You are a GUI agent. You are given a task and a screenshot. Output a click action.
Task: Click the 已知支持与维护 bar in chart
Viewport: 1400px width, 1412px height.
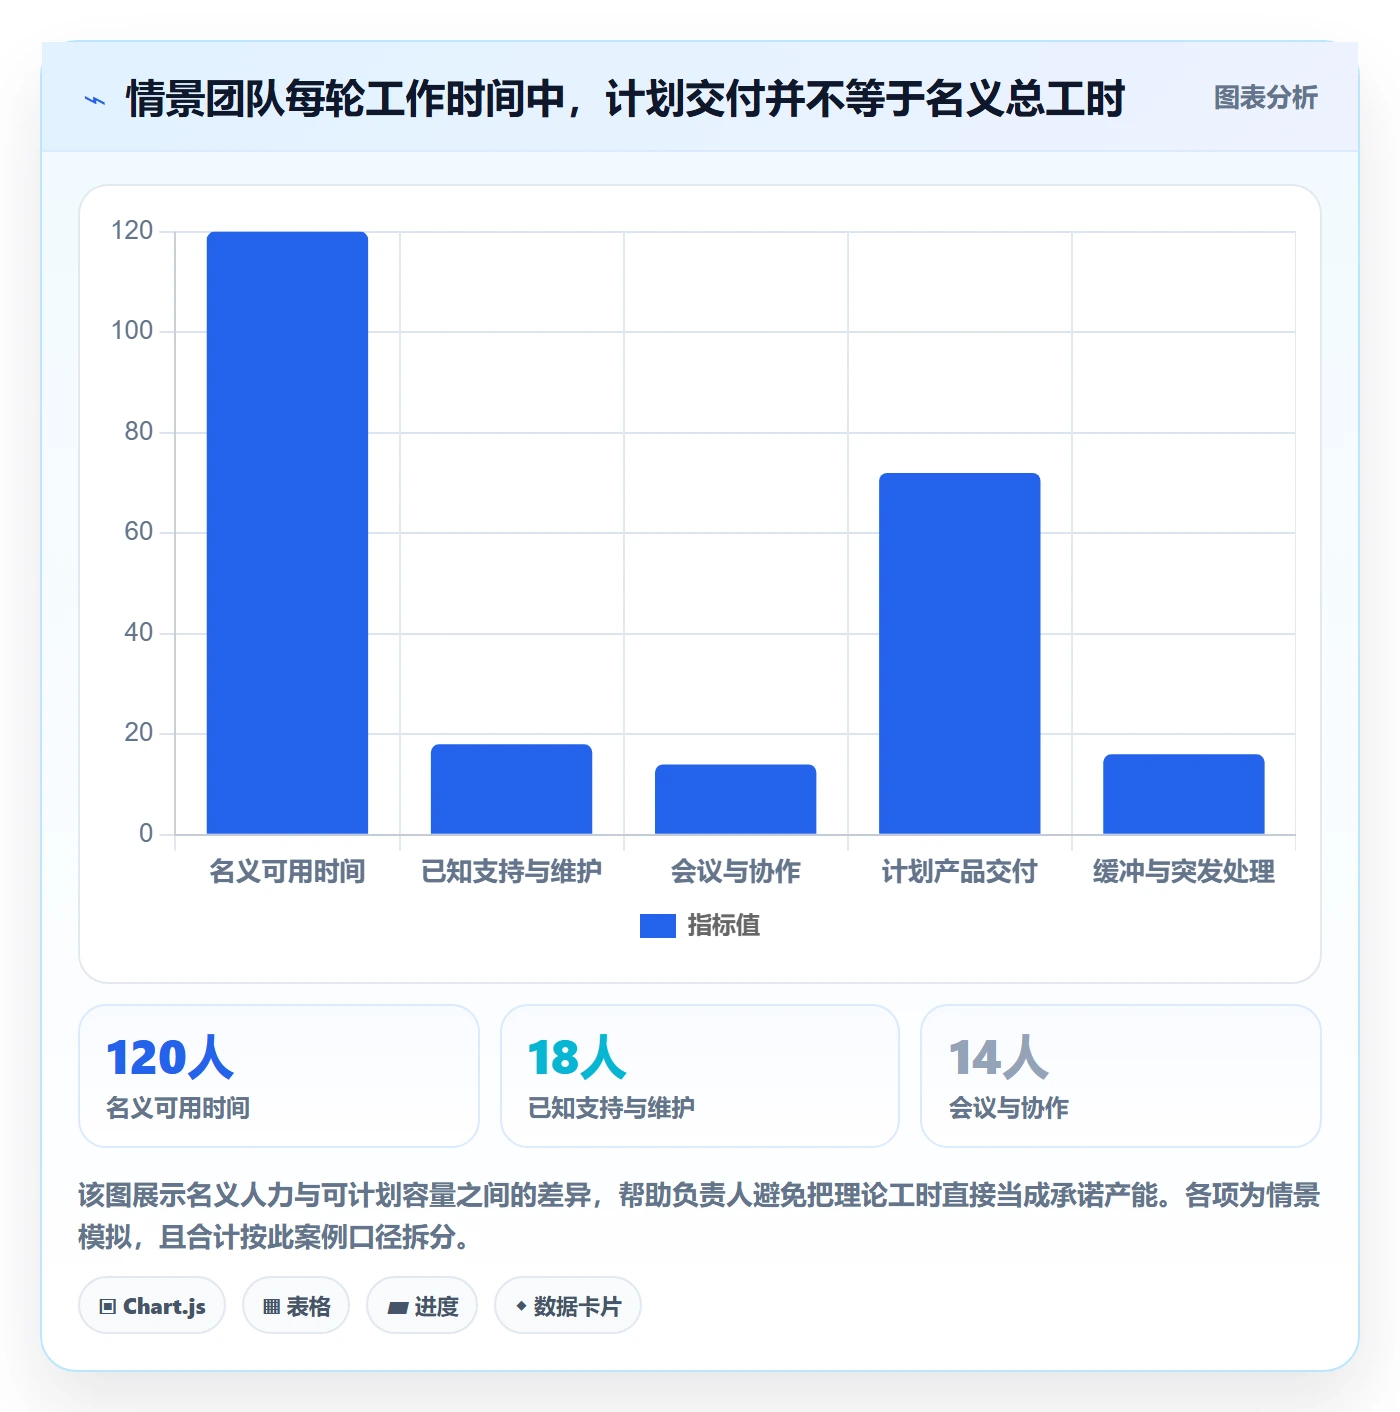[511, 789]
